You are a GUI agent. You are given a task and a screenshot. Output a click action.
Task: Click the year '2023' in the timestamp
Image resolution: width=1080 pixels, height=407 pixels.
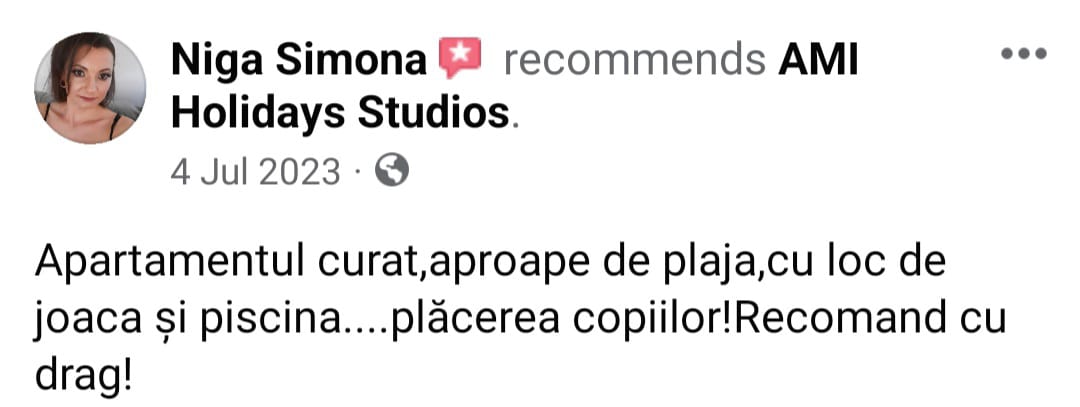tap(301, 171)
